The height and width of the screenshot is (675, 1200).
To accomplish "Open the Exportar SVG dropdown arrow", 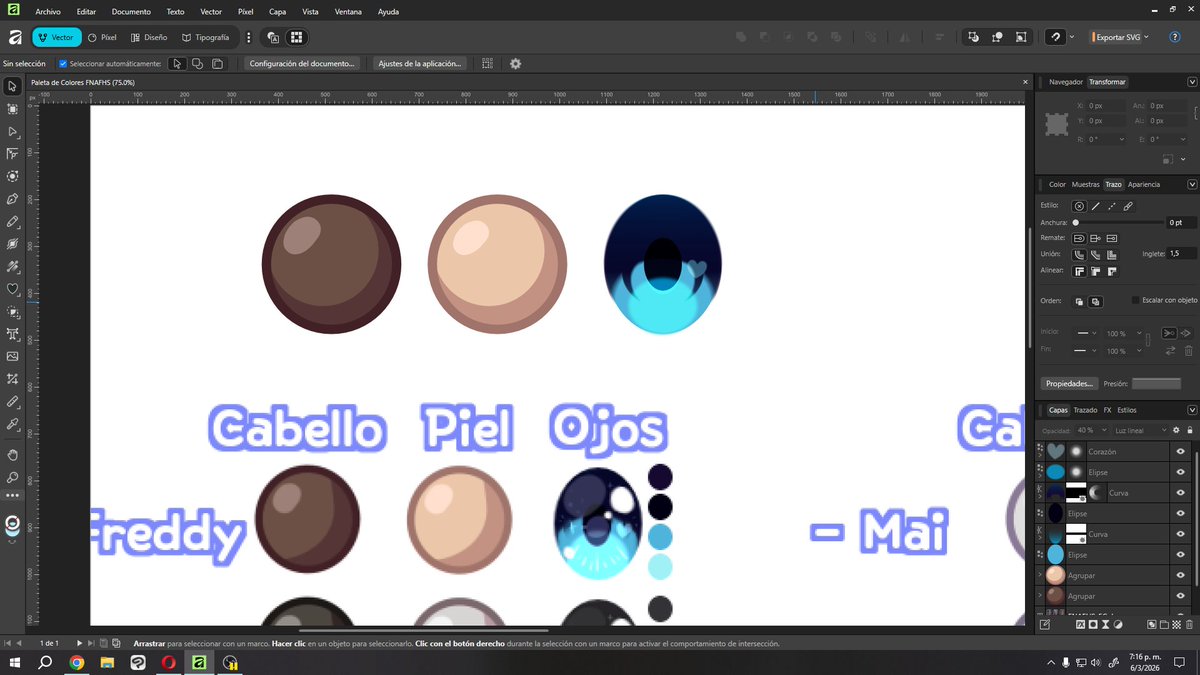I will (1146, 37).
